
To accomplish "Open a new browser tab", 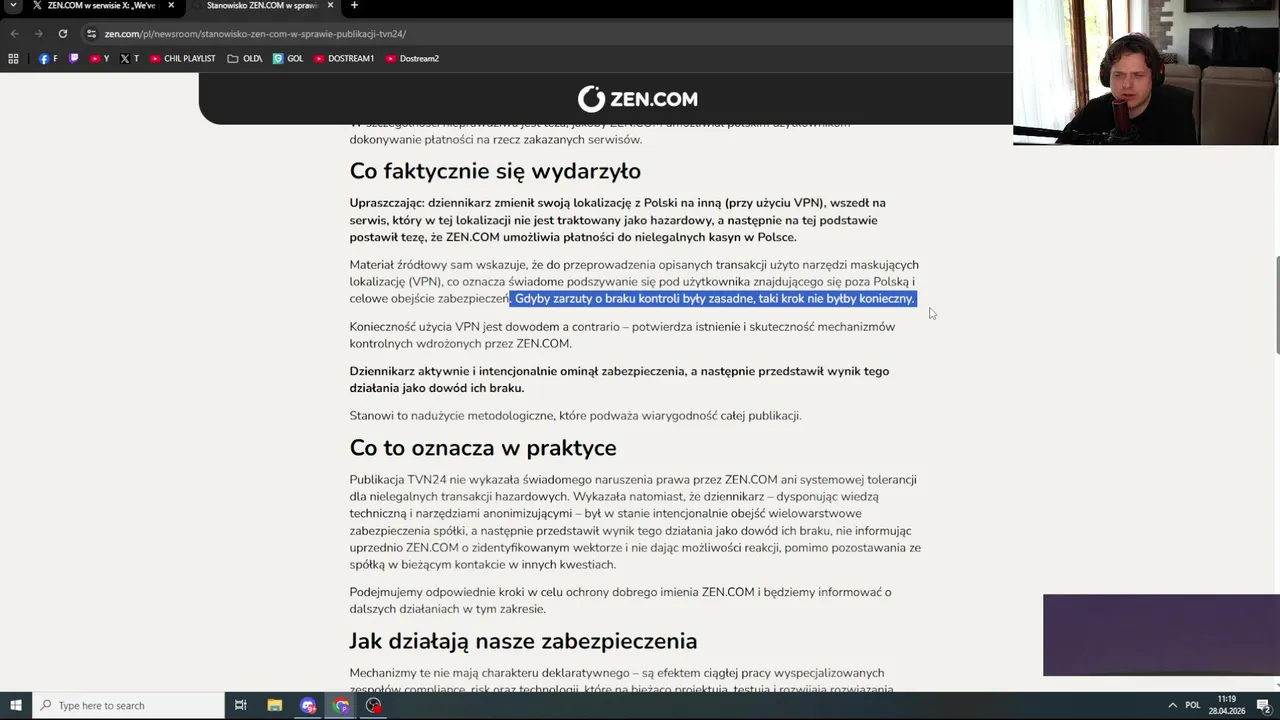I will (x=354, y=6).
